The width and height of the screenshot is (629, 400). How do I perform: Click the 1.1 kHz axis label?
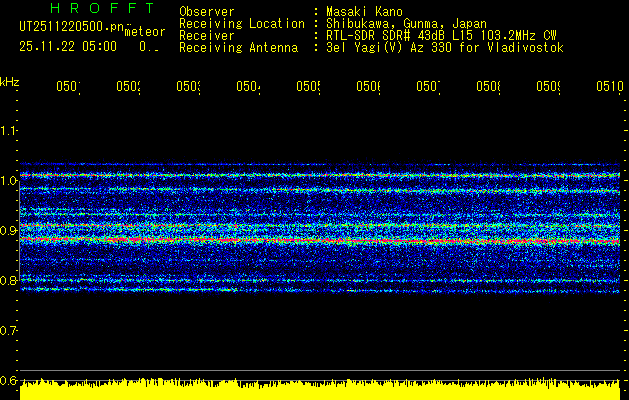tap(8, 130)
